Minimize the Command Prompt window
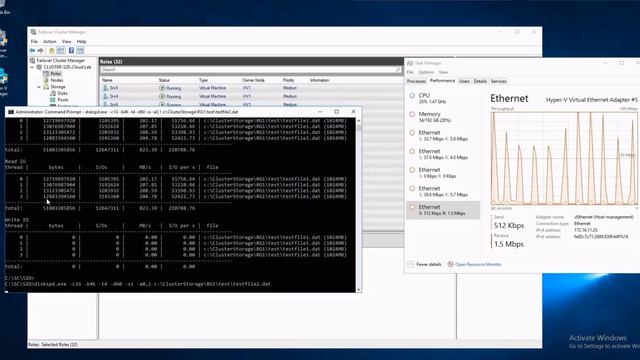 [320, 111]
